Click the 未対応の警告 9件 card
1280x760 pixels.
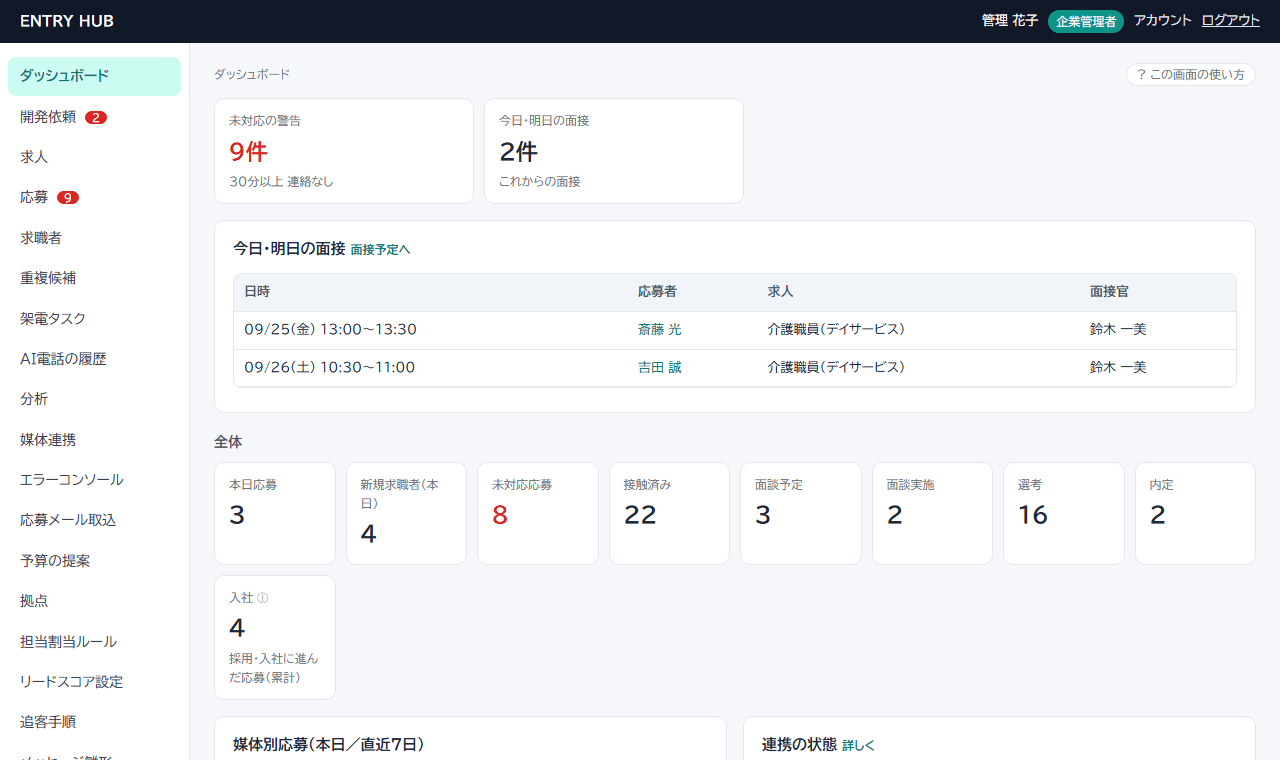click(344, 151)
